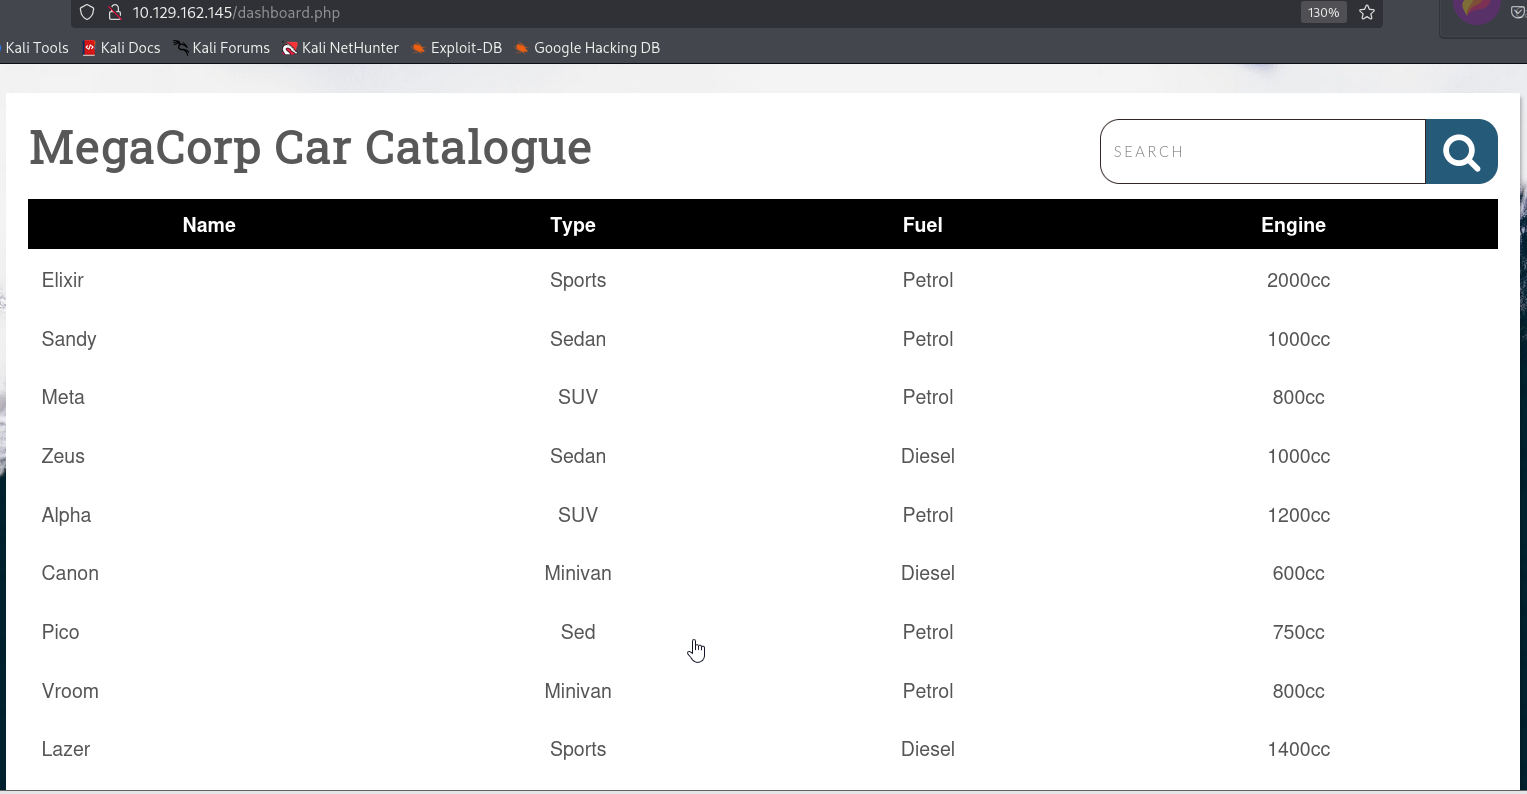Image resolution: width=1527 pixels, height=794 pixels.
Task: Open the Kali NetHunter bookmark
Action: click(x=341, y=48)
